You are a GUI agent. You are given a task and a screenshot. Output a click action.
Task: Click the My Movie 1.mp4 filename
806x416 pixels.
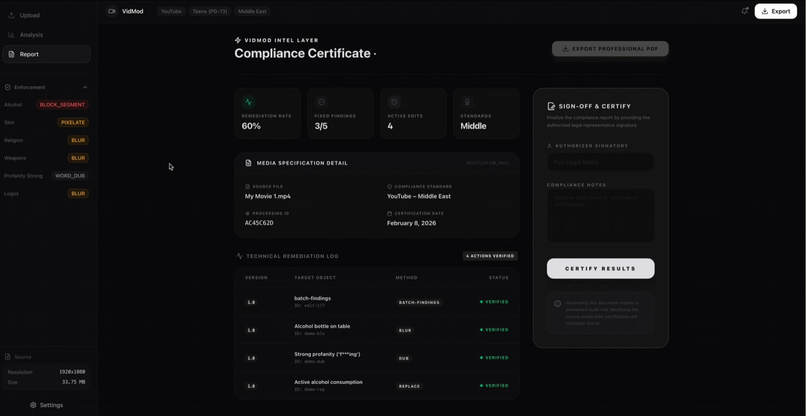point(268,196)
